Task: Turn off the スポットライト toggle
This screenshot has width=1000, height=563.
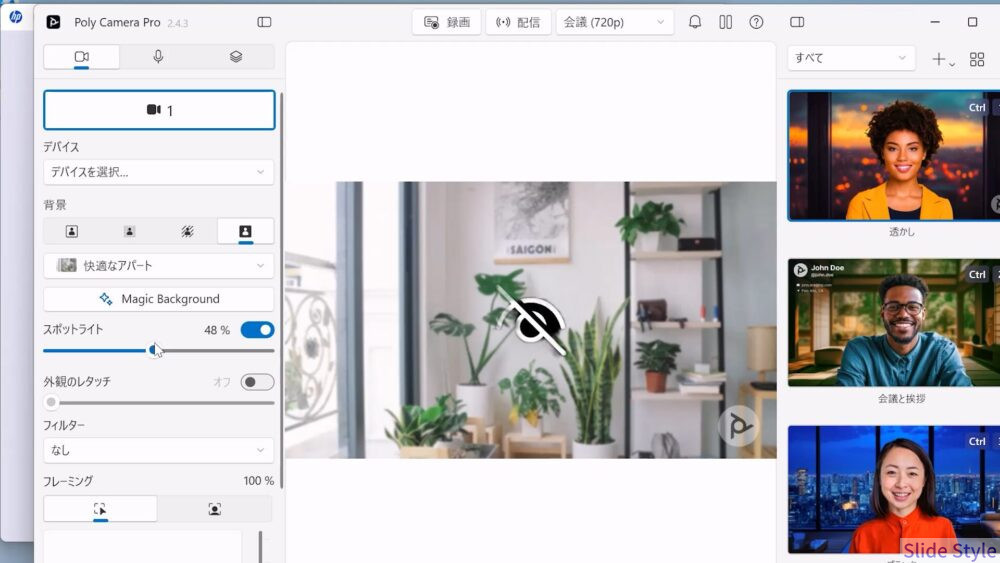Action: coord(257,330)
